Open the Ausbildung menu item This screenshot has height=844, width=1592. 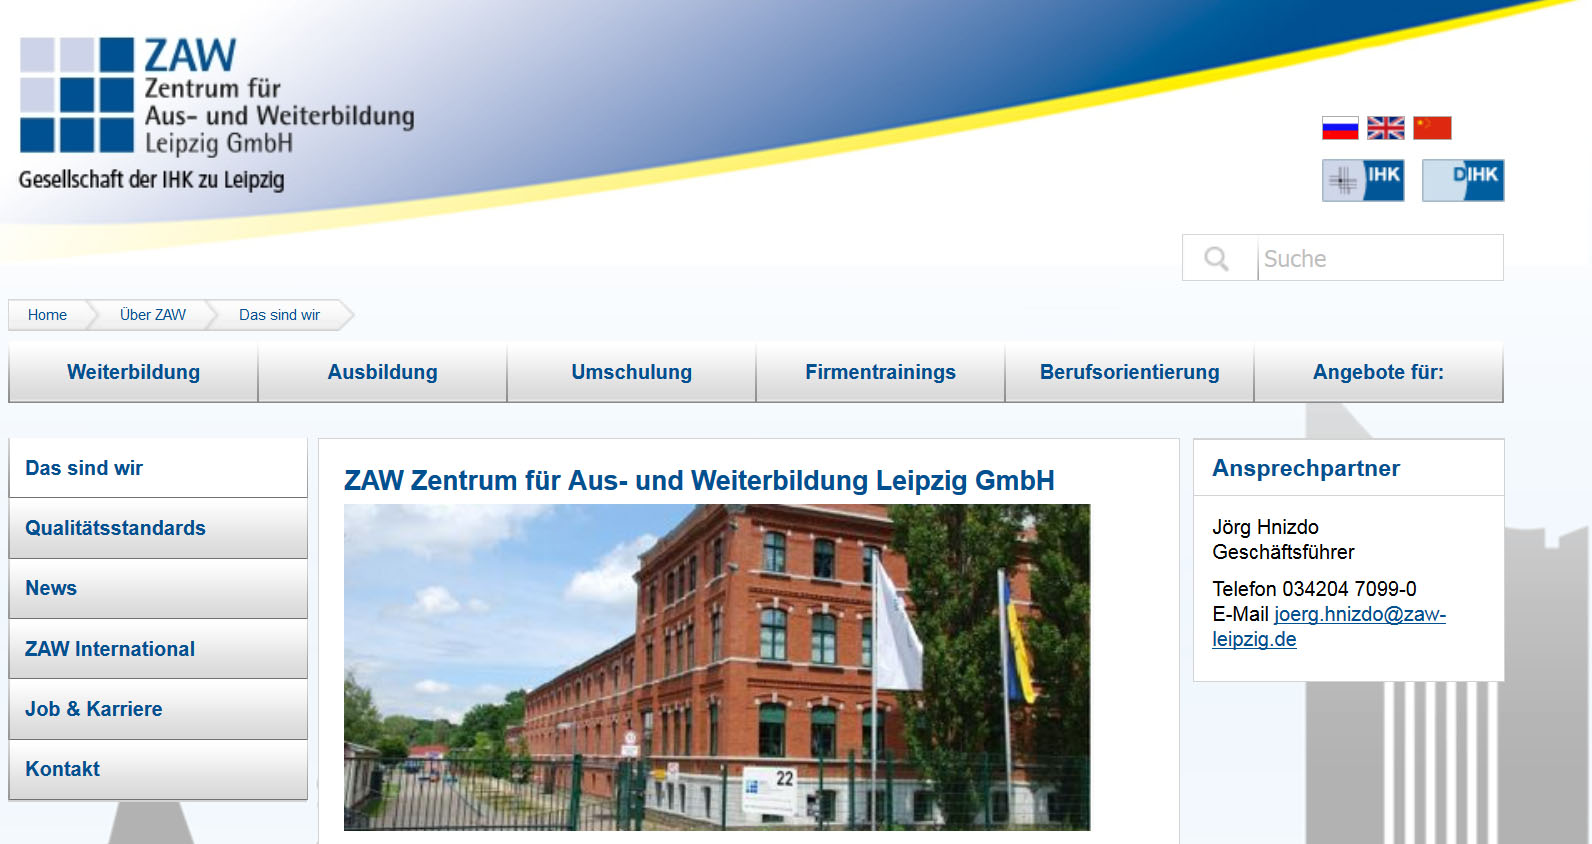382,372
